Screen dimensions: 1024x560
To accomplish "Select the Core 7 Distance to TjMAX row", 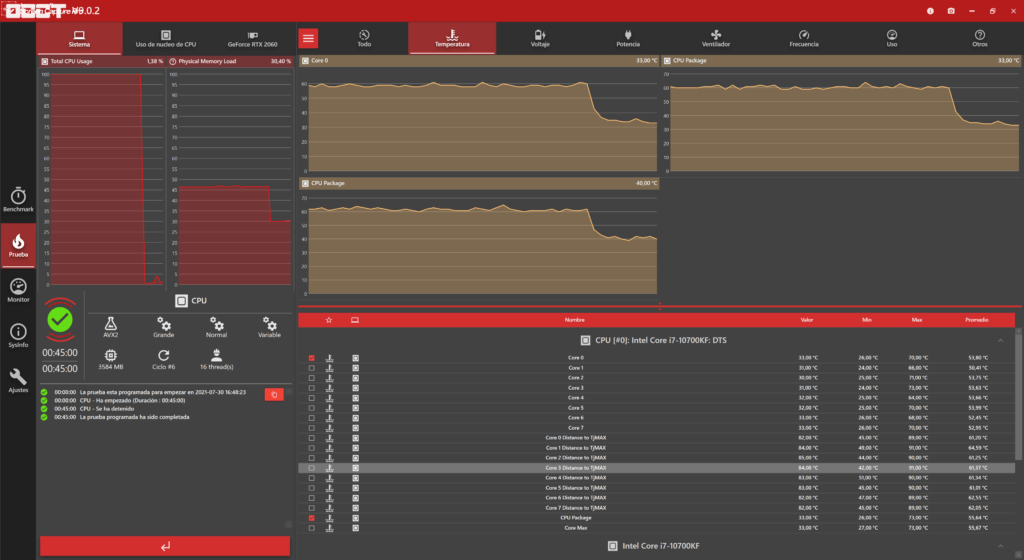I will click(x=656, y=508).
